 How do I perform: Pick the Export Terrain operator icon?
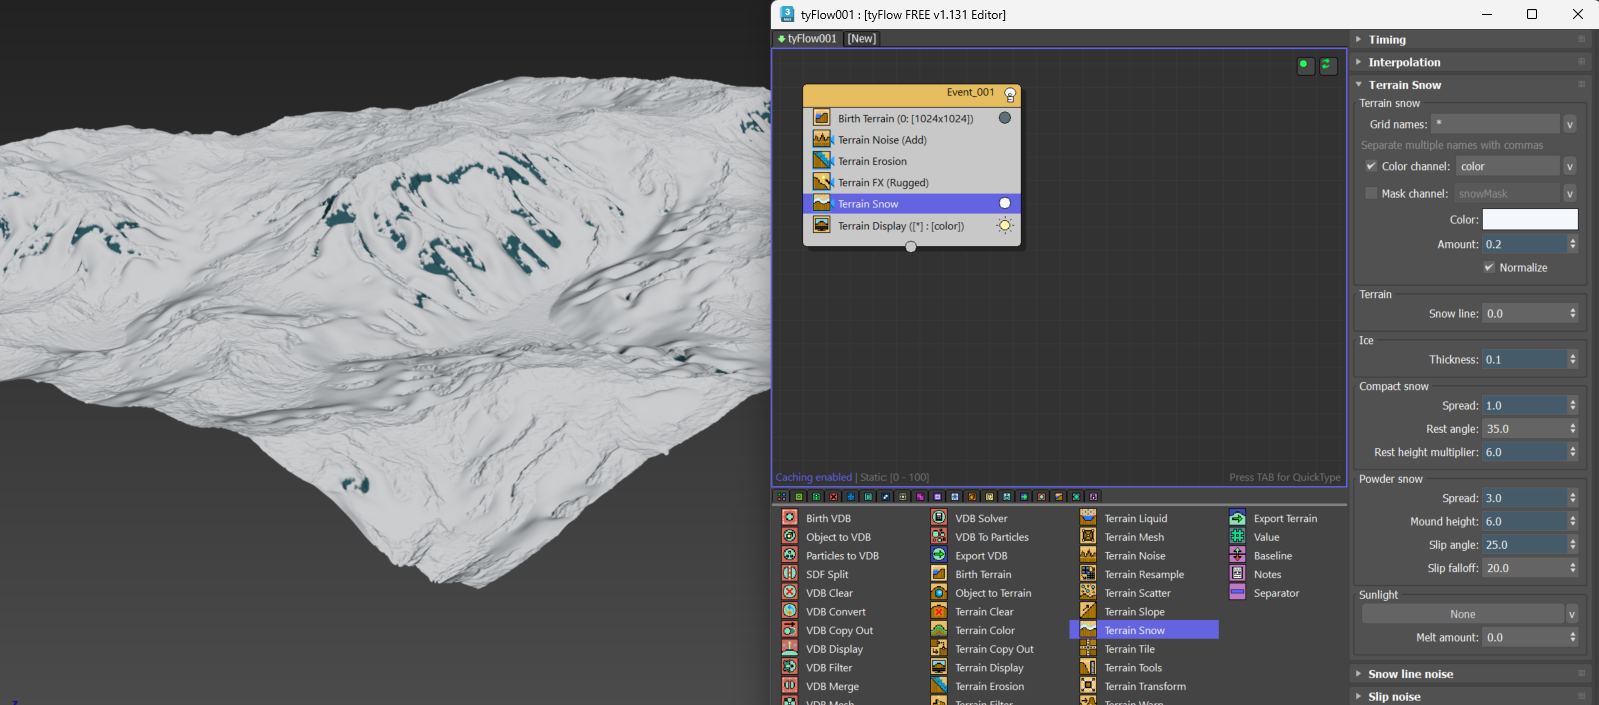tap(1237, 518)
